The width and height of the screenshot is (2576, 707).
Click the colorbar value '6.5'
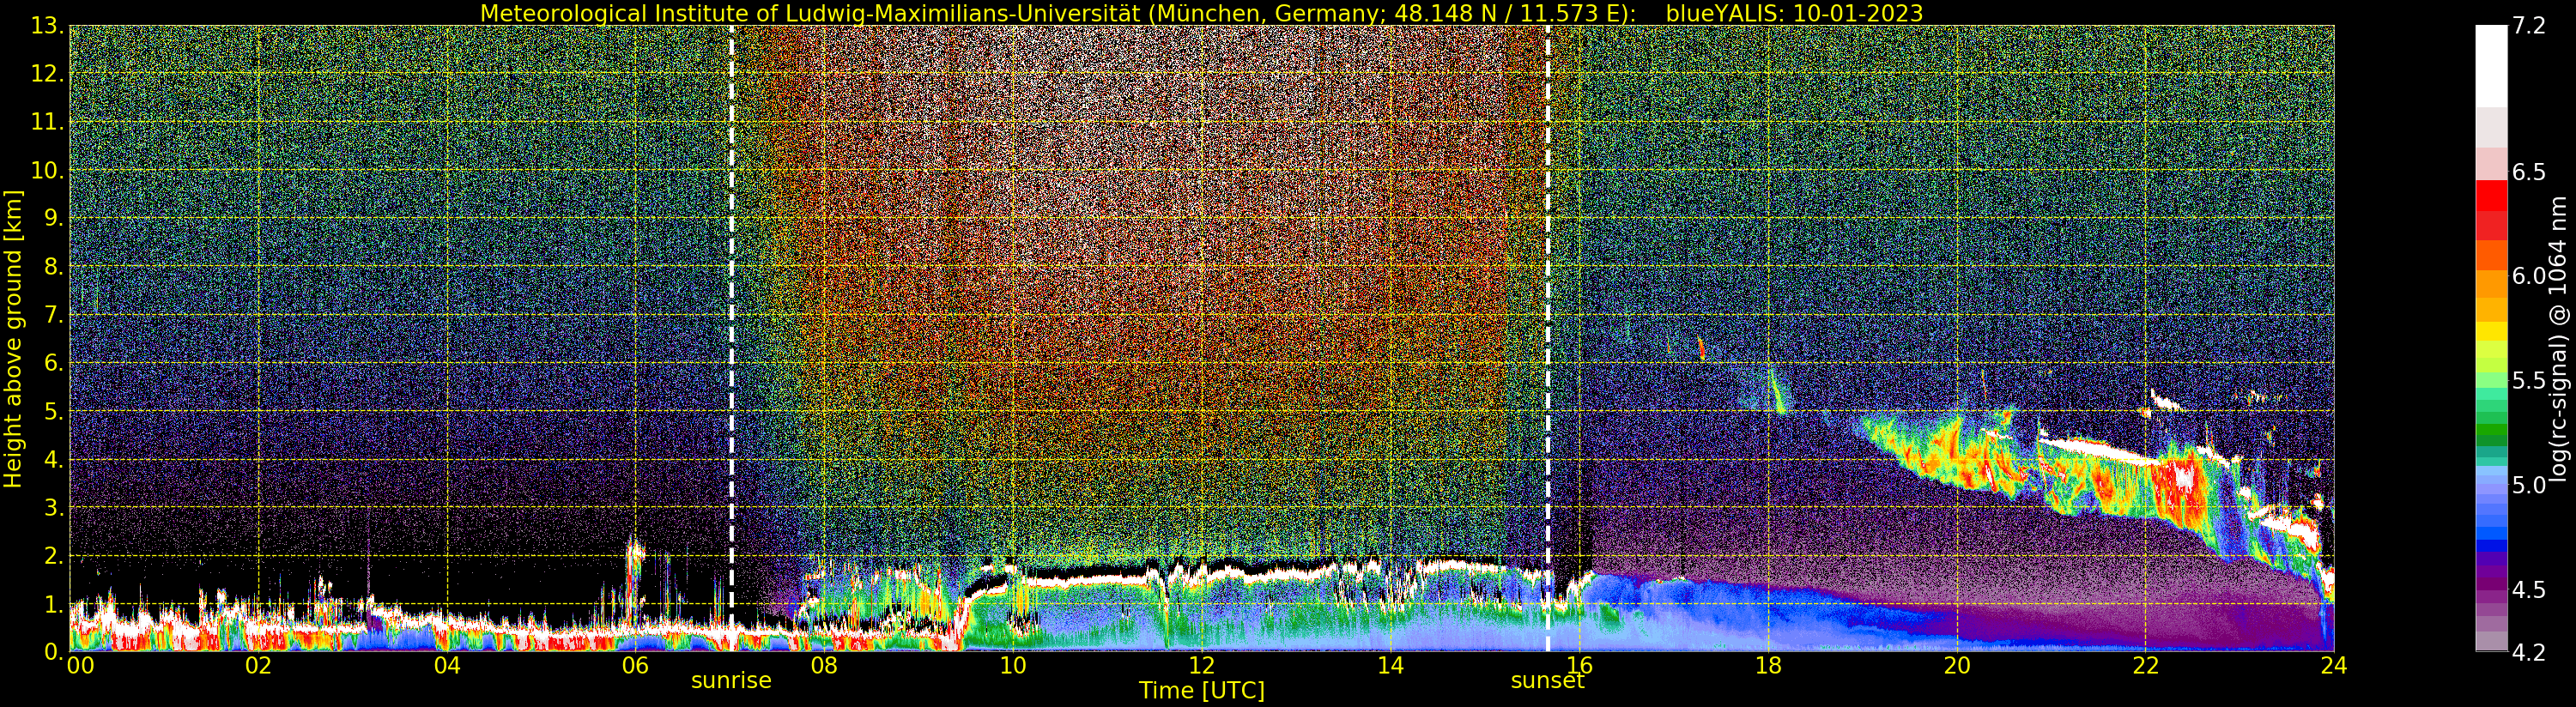pyautogui.click(x=2528, y=172)
